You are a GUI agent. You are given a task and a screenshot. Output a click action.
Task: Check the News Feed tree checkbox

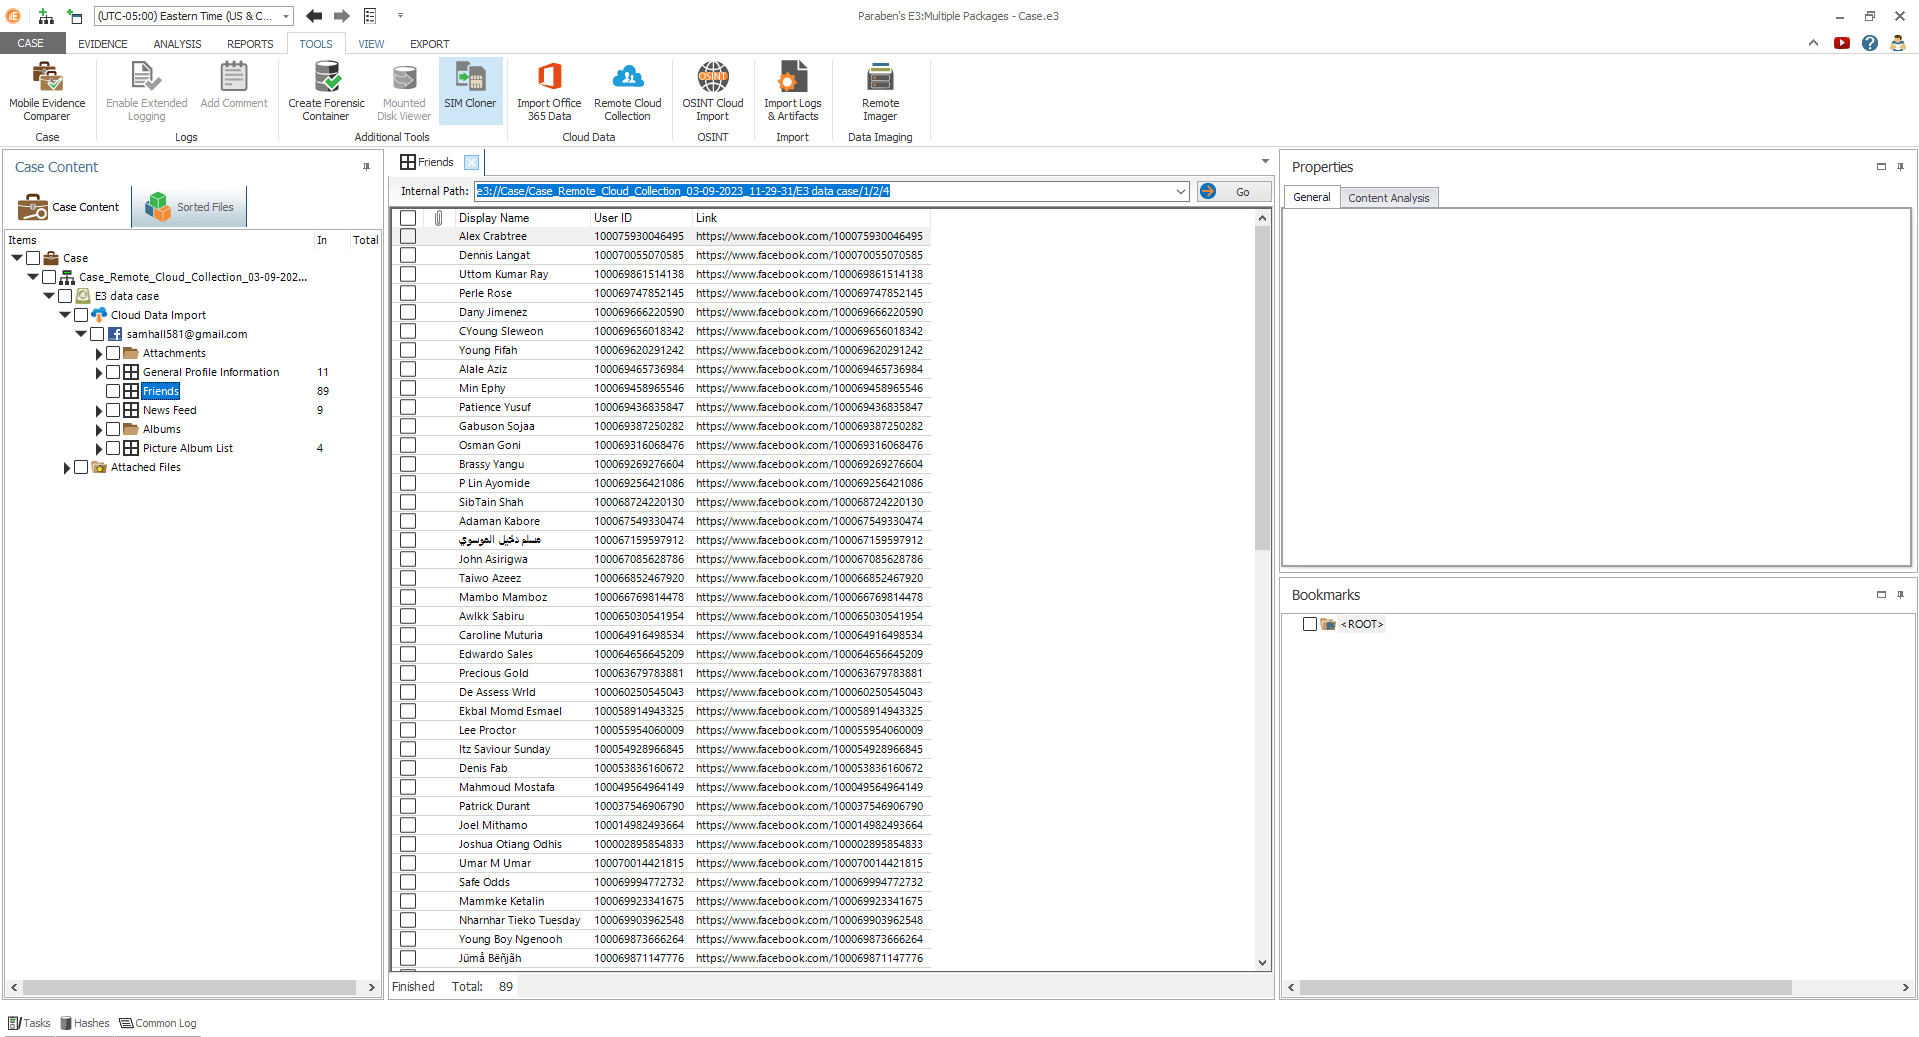coord(113,410)
